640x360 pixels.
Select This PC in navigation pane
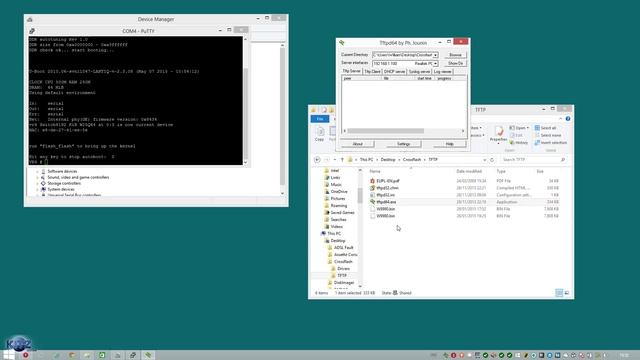(x=334, y=233)
